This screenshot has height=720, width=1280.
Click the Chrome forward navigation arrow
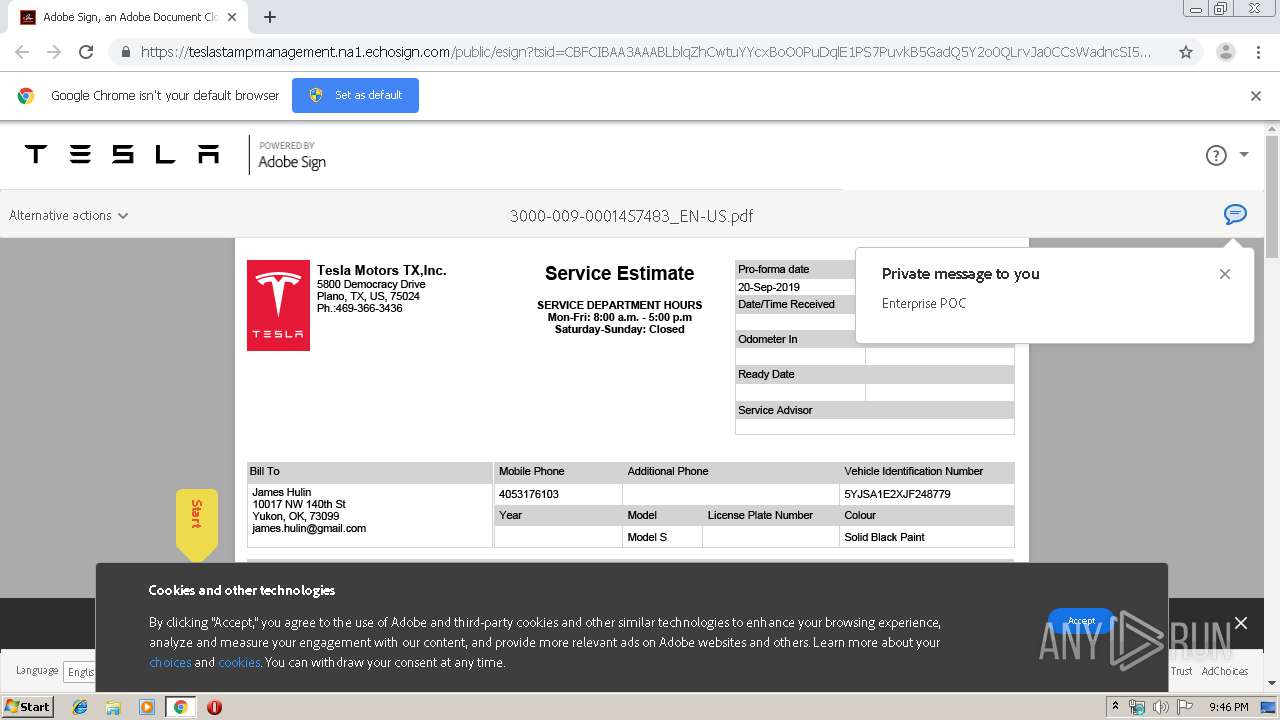coord(54,52)
